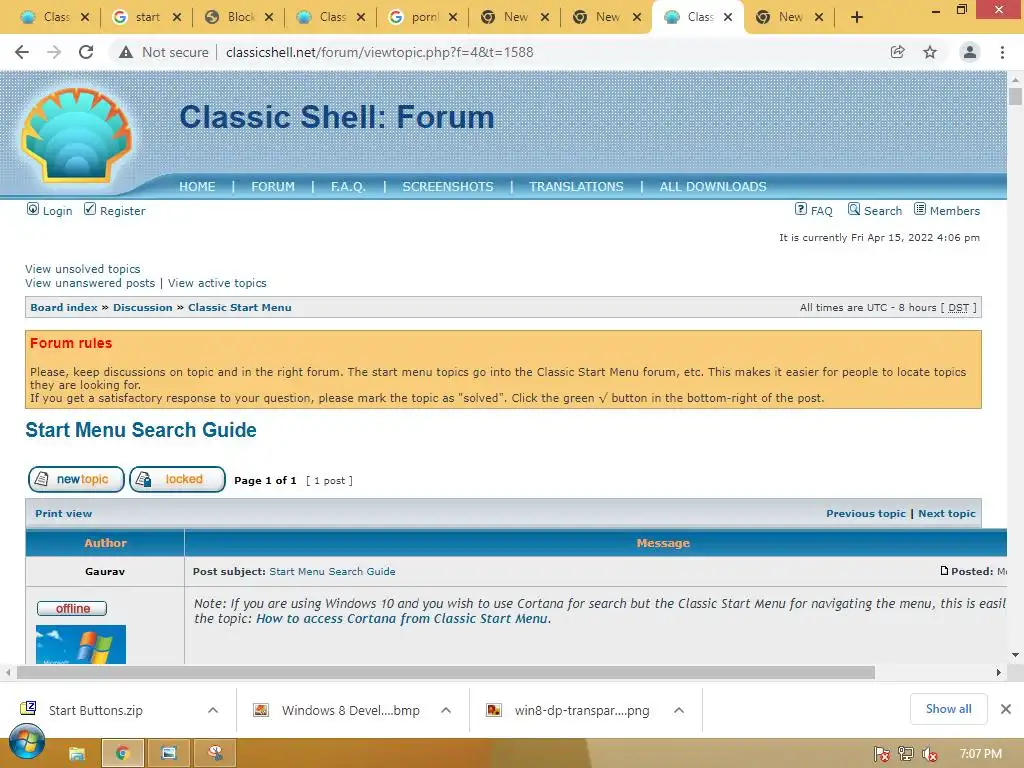The height and width of the screenshot is (768, 1024).
Task: Open View unsolved topics link
Action: (82, 269)
